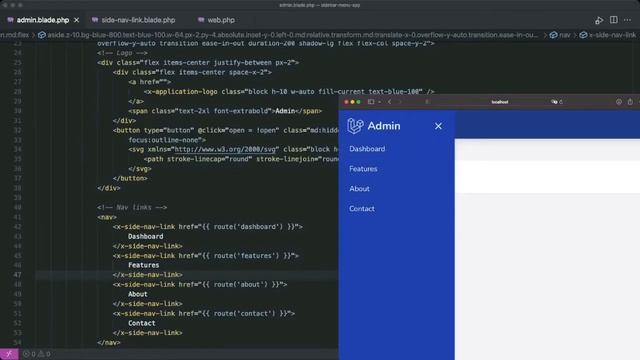Viewport: 640px width, 360px height.
Task: Click the Laravel logo in the sidebar
Action: tap(355, 126)
